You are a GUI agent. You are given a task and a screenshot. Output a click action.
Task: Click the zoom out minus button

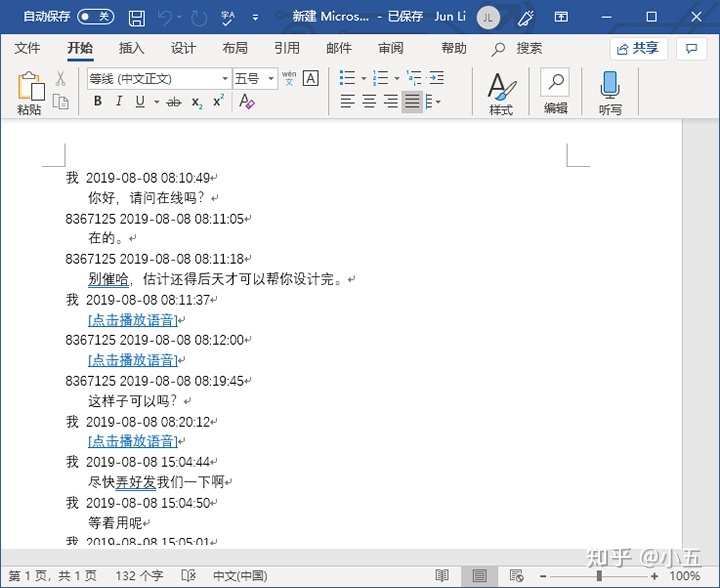coord(543,576)
